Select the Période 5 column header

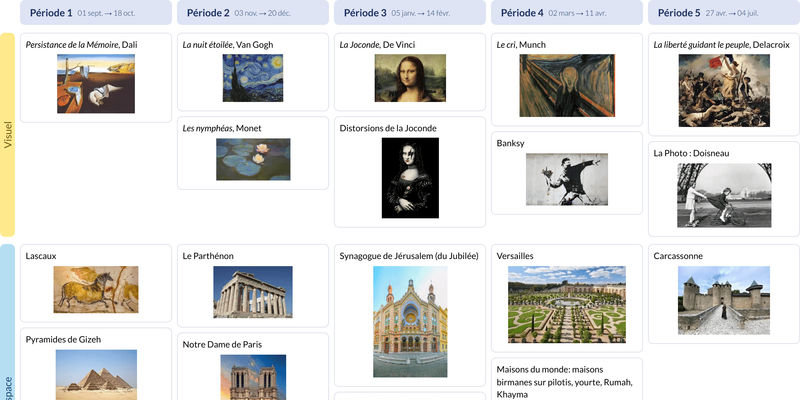[724, 12]
